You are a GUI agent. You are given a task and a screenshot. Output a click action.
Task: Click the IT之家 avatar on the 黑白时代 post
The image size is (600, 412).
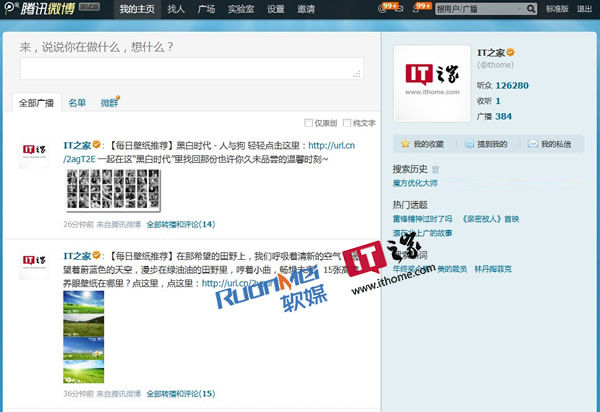34,153
